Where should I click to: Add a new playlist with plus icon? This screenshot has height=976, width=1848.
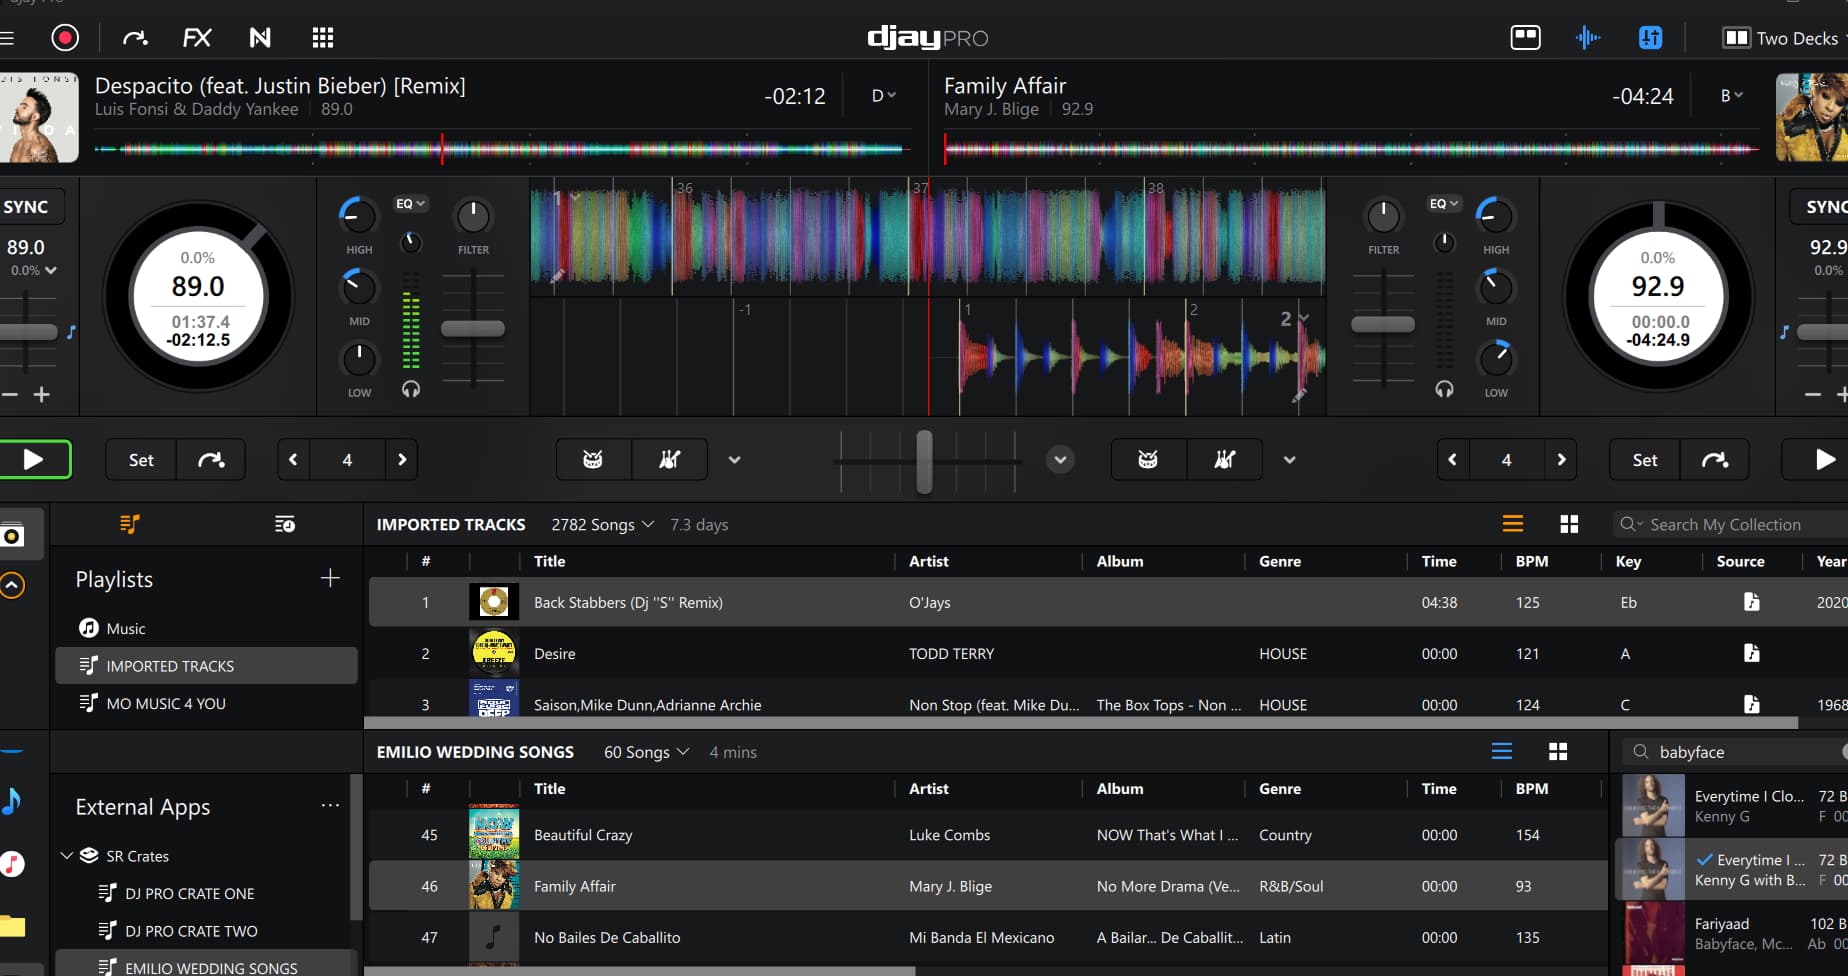(x=330, y=578)
